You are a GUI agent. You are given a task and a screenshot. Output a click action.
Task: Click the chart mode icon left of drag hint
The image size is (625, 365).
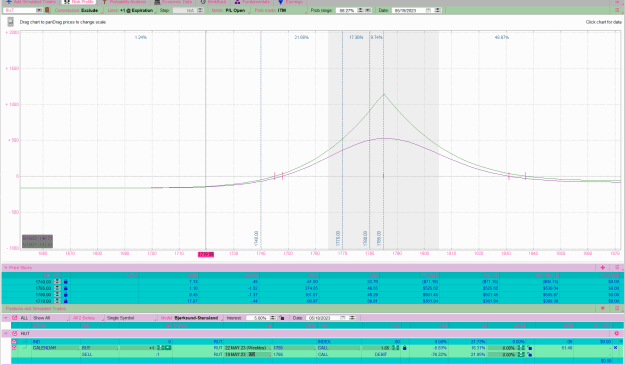11,22
